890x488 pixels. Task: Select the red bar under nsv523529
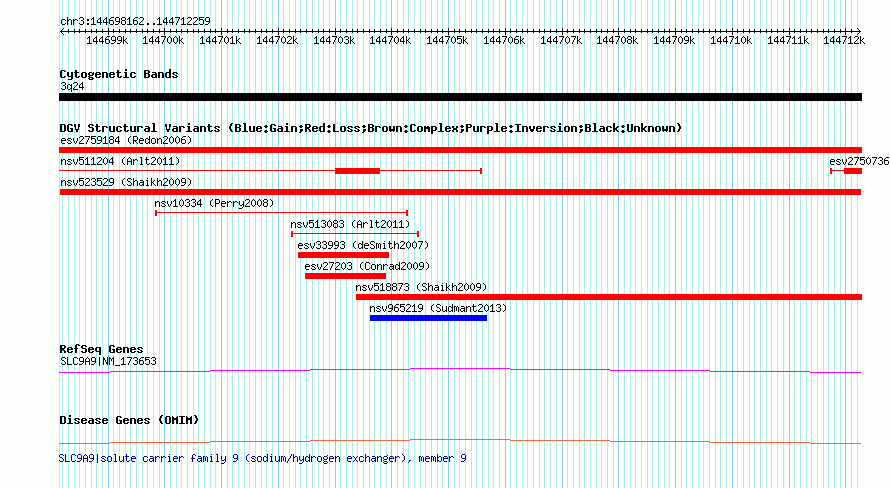(x=460, y=192)
